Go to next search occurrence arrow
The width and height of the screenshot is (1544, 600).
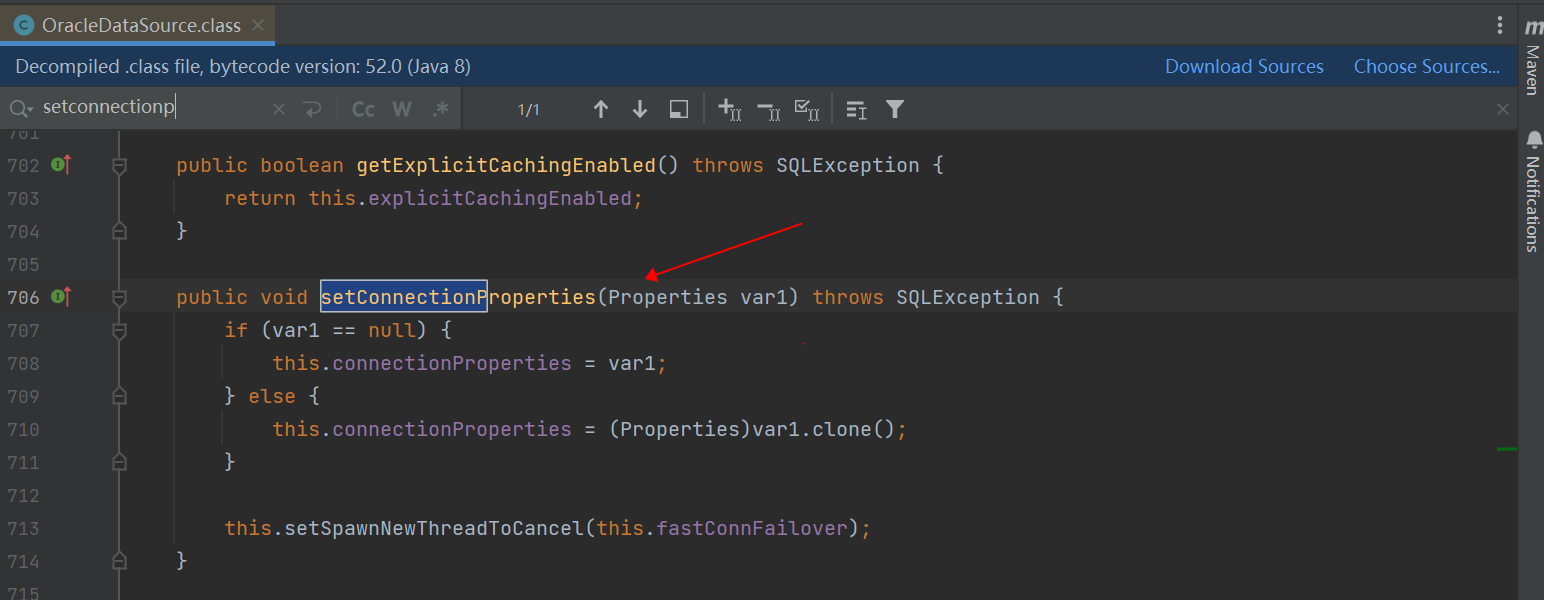640,109
